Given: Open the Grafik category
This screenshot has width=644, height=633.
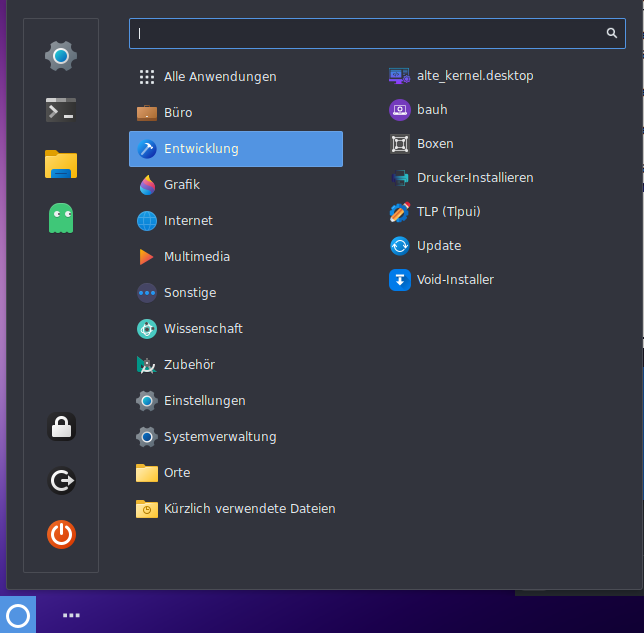Looking at the screenshot, I should 181,185.
